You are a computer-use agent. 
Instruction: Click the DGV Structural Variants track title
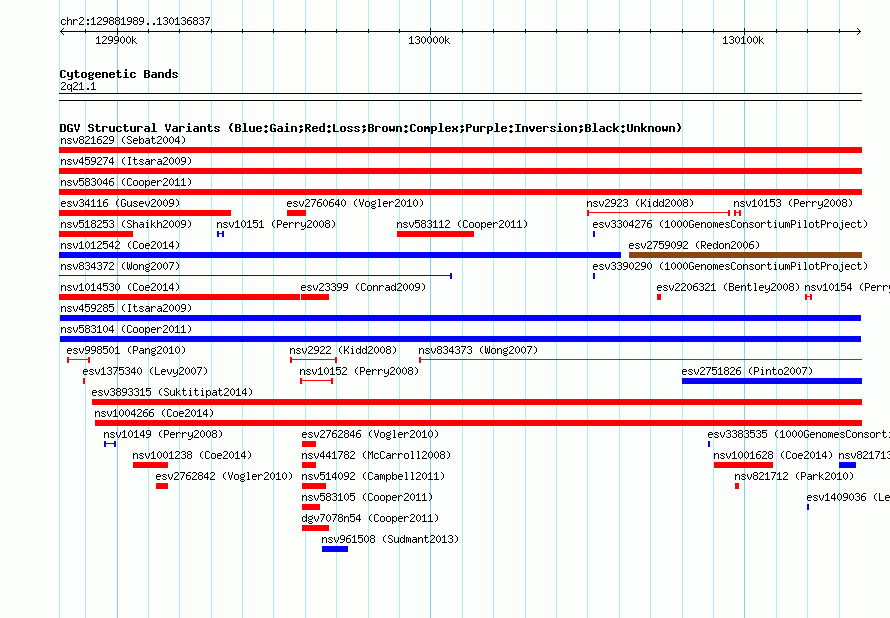(x=371, y=128)
